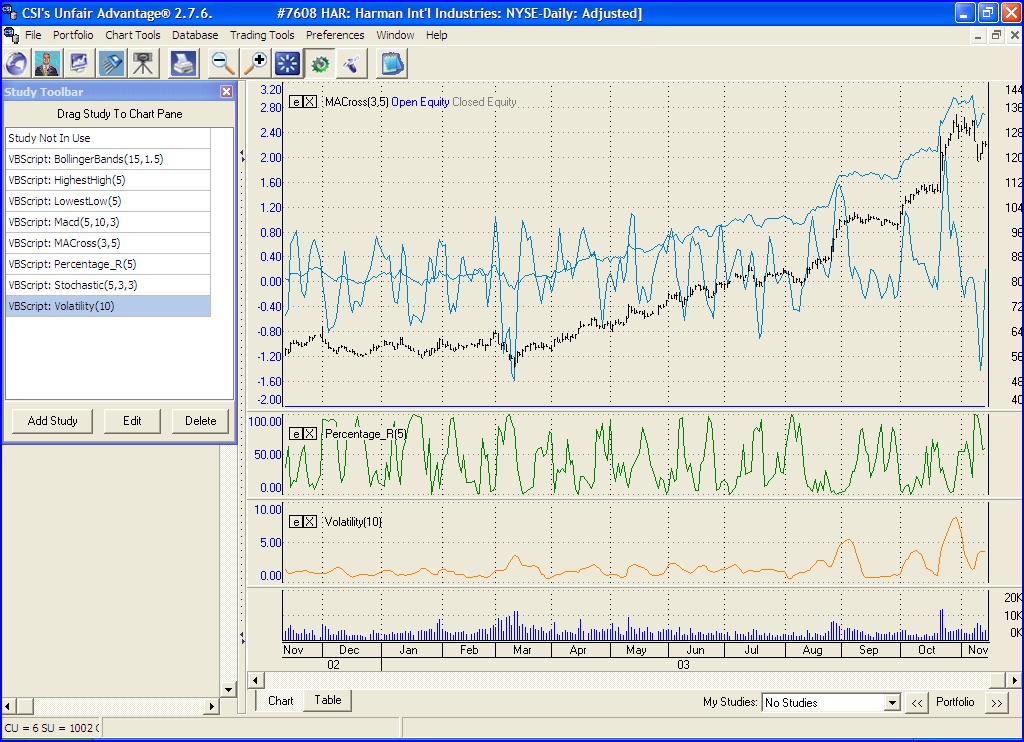The image size is (1024, 742).
Task: Click the Closed Equity legend label
Action: pyautogui.click(x=484, y=102)
